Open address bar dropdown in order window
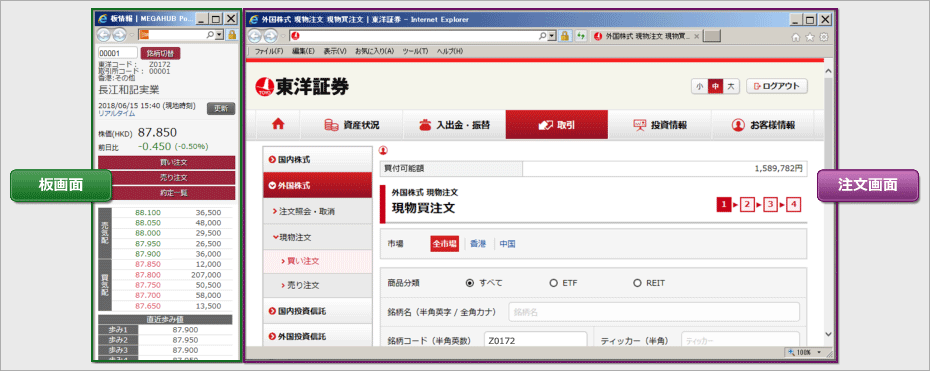This screenshot has height=371, width=930. coord(552,36)
